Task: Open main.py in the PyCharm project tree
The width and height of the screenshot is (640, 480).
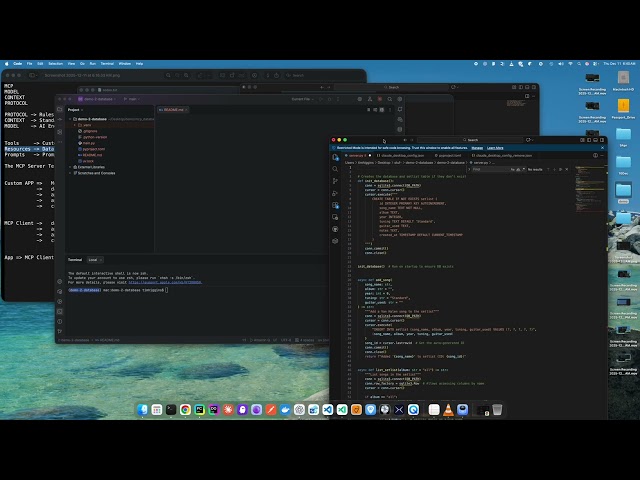Action: tap(89, 143)
